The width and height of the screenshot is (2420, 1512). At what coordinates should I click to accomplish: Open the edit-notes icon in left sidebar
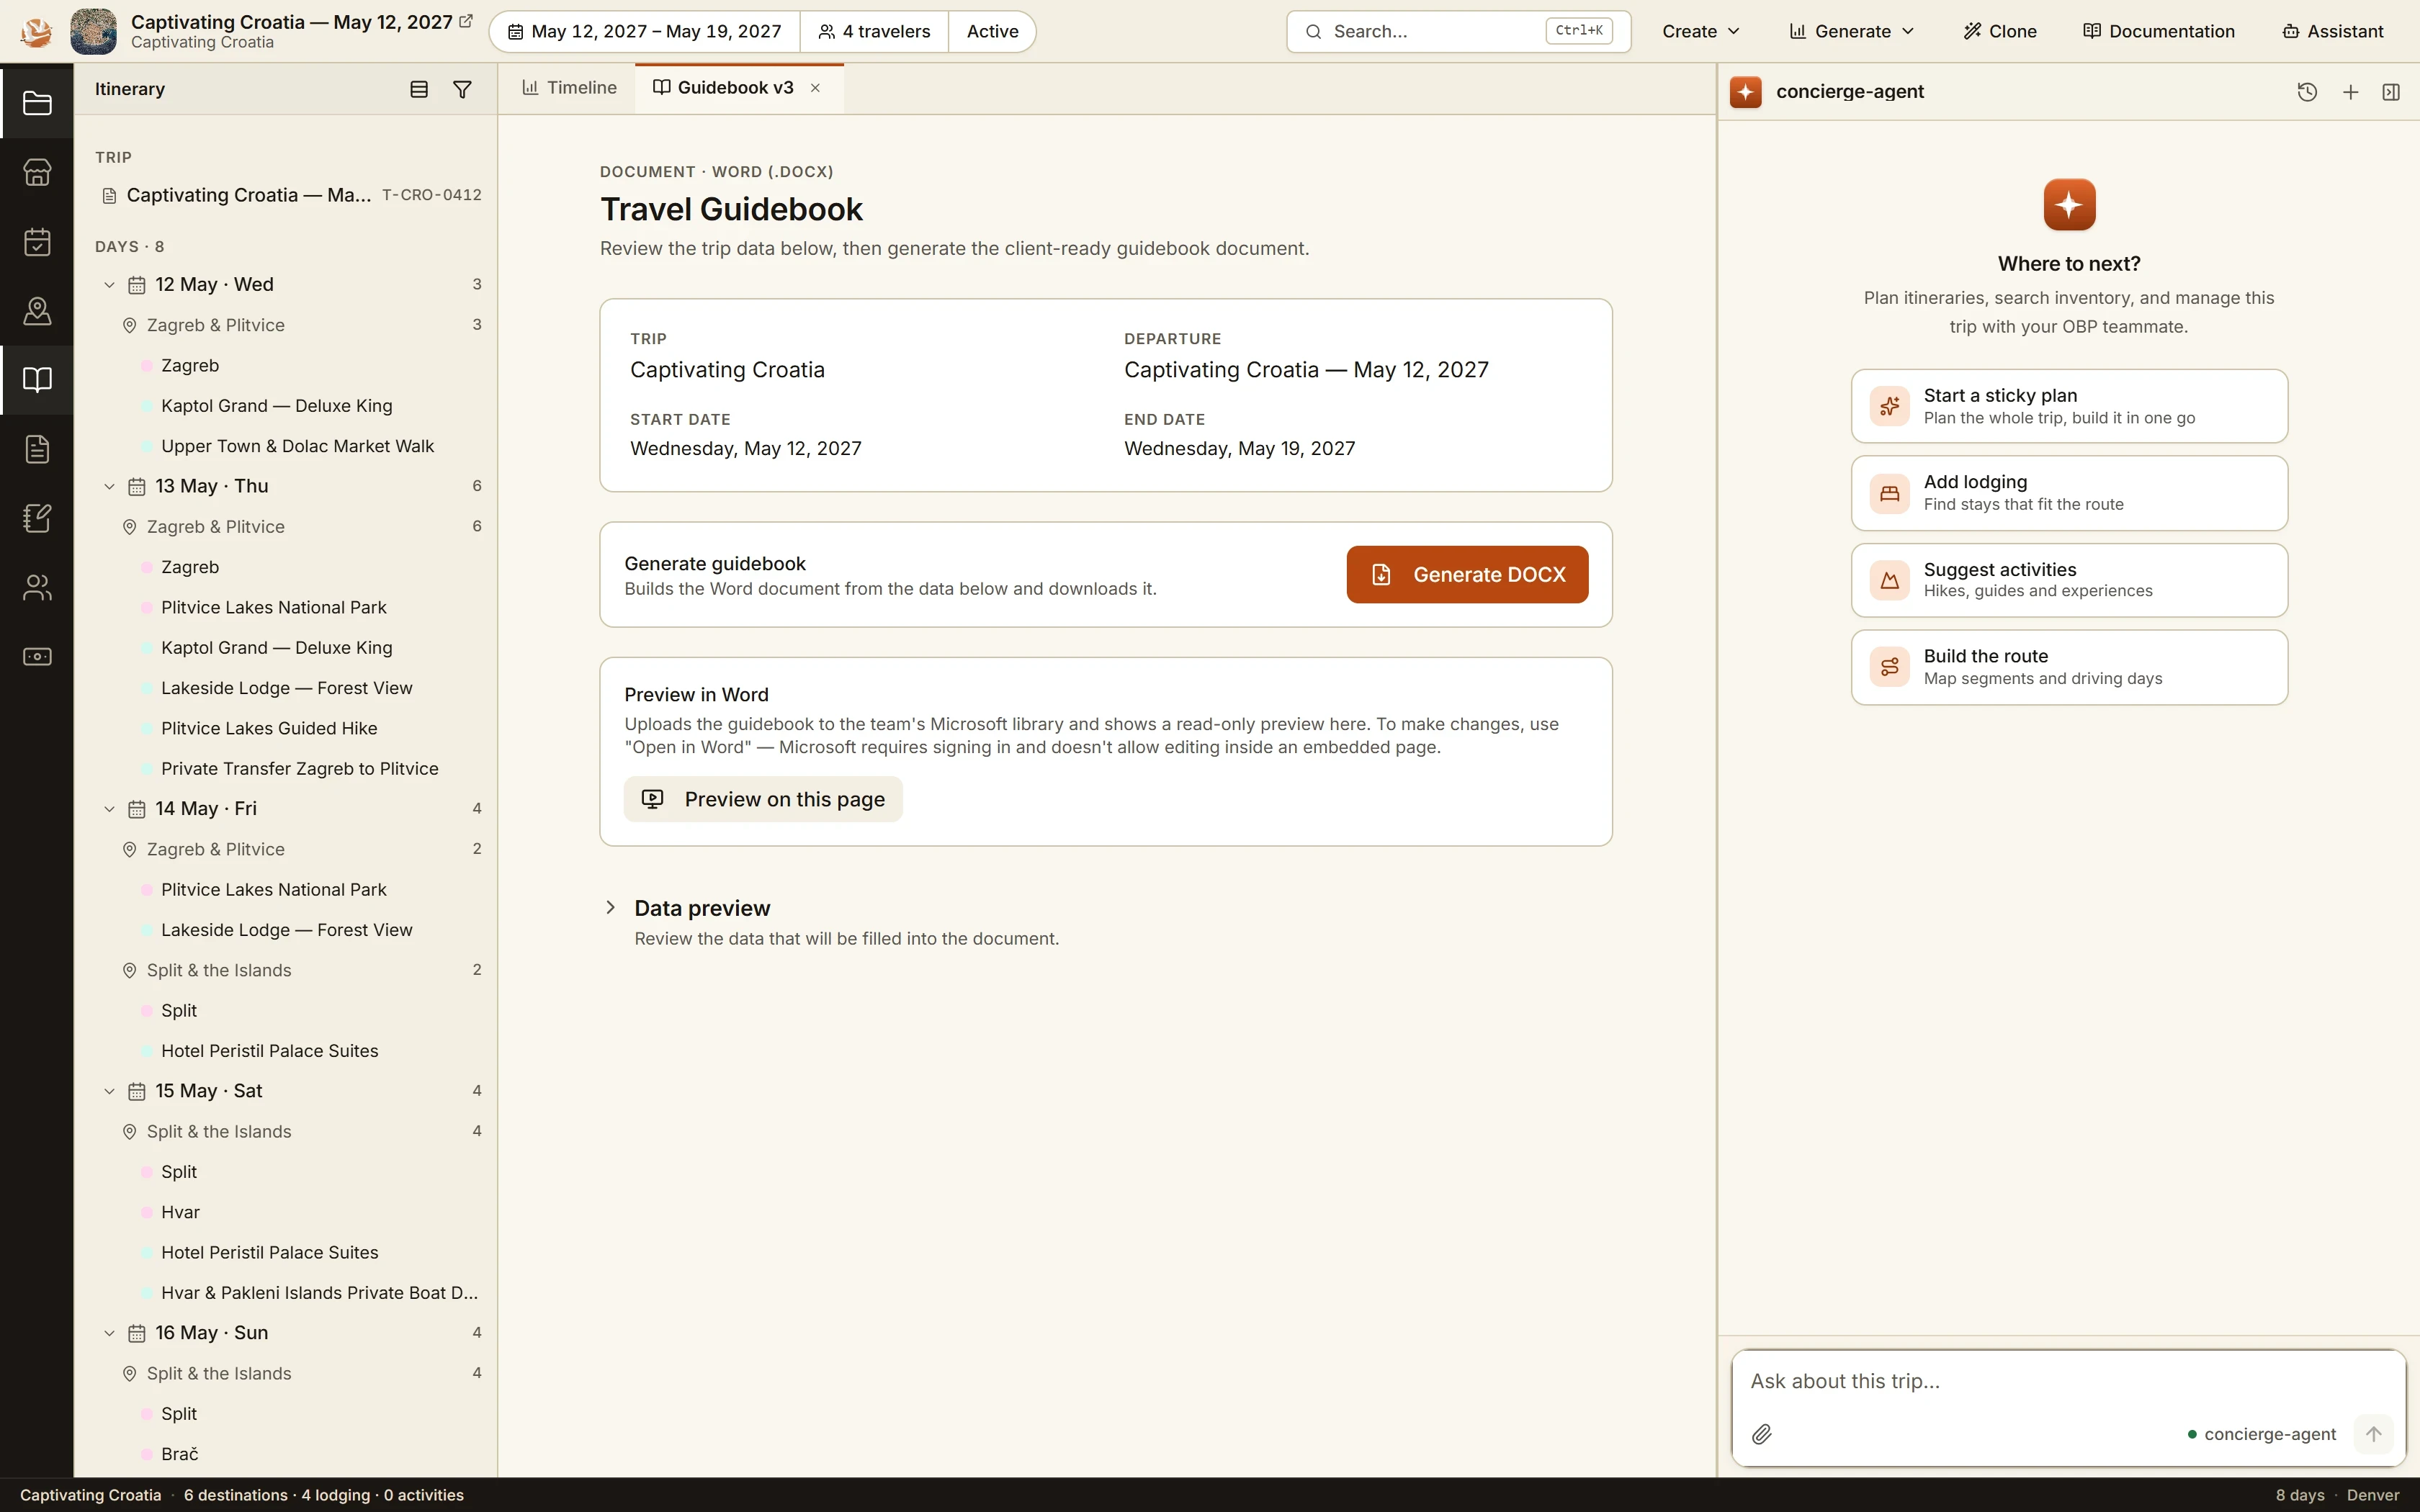37,518
